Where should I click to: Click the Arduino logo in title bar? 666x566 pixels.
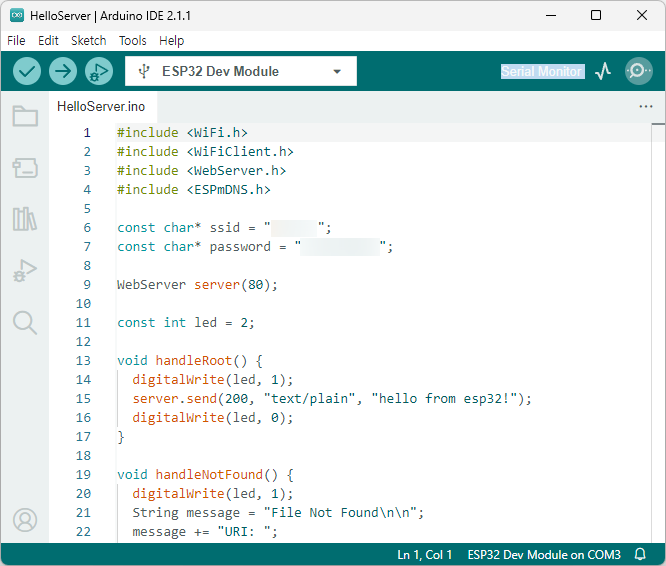17,15
